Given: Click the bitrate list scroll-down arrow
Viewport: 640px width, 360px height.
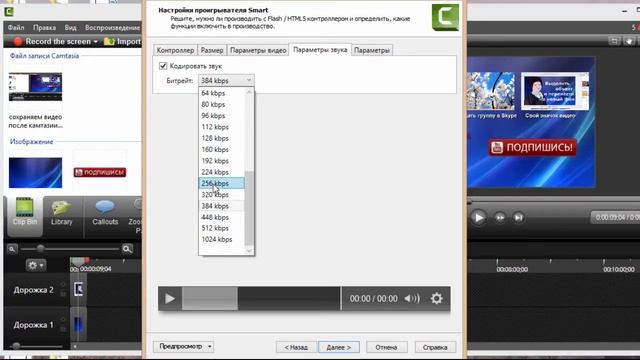Looking at the screenshot, I should (x=249, y=251).
